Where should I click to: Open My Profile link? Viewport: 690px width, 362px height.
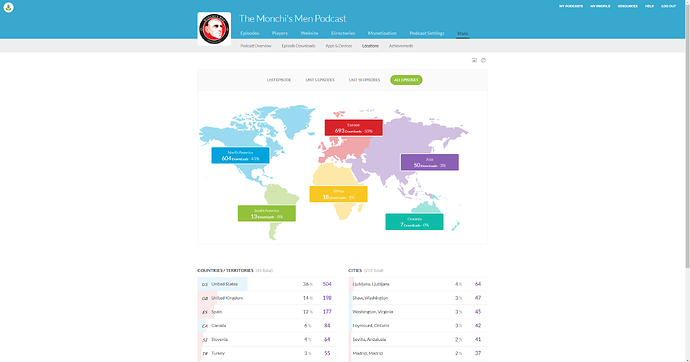600,6
